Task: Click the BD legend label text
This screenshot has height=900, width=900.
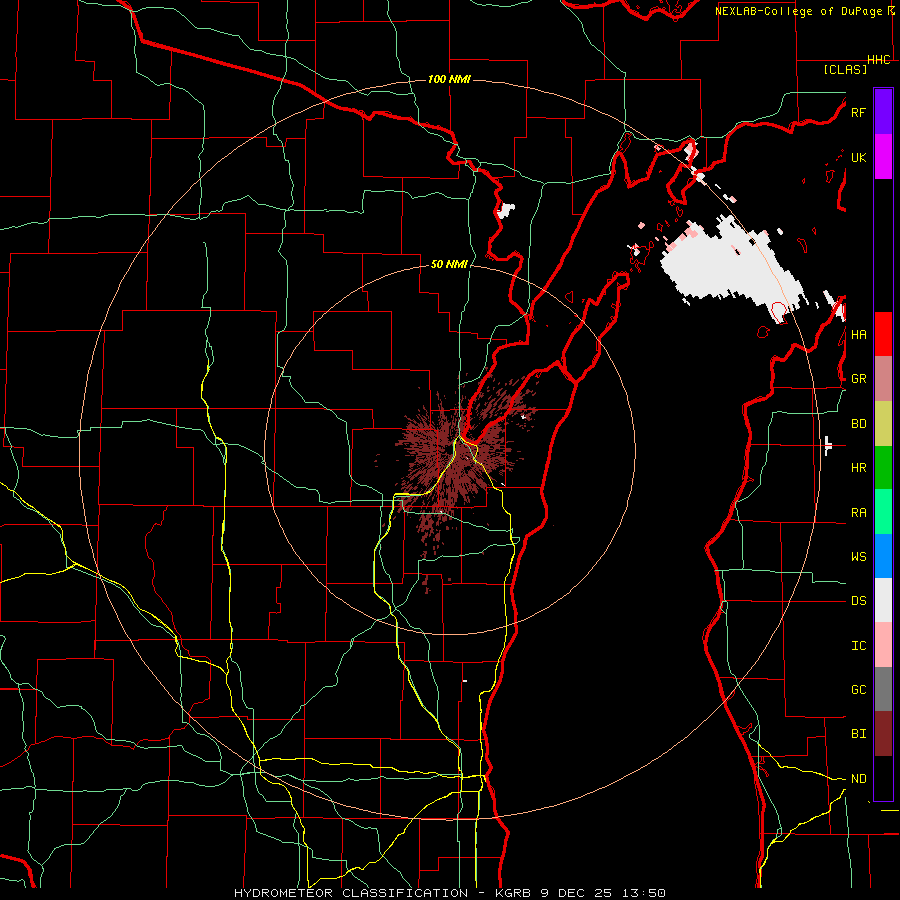Action: (x=858, y=424)
